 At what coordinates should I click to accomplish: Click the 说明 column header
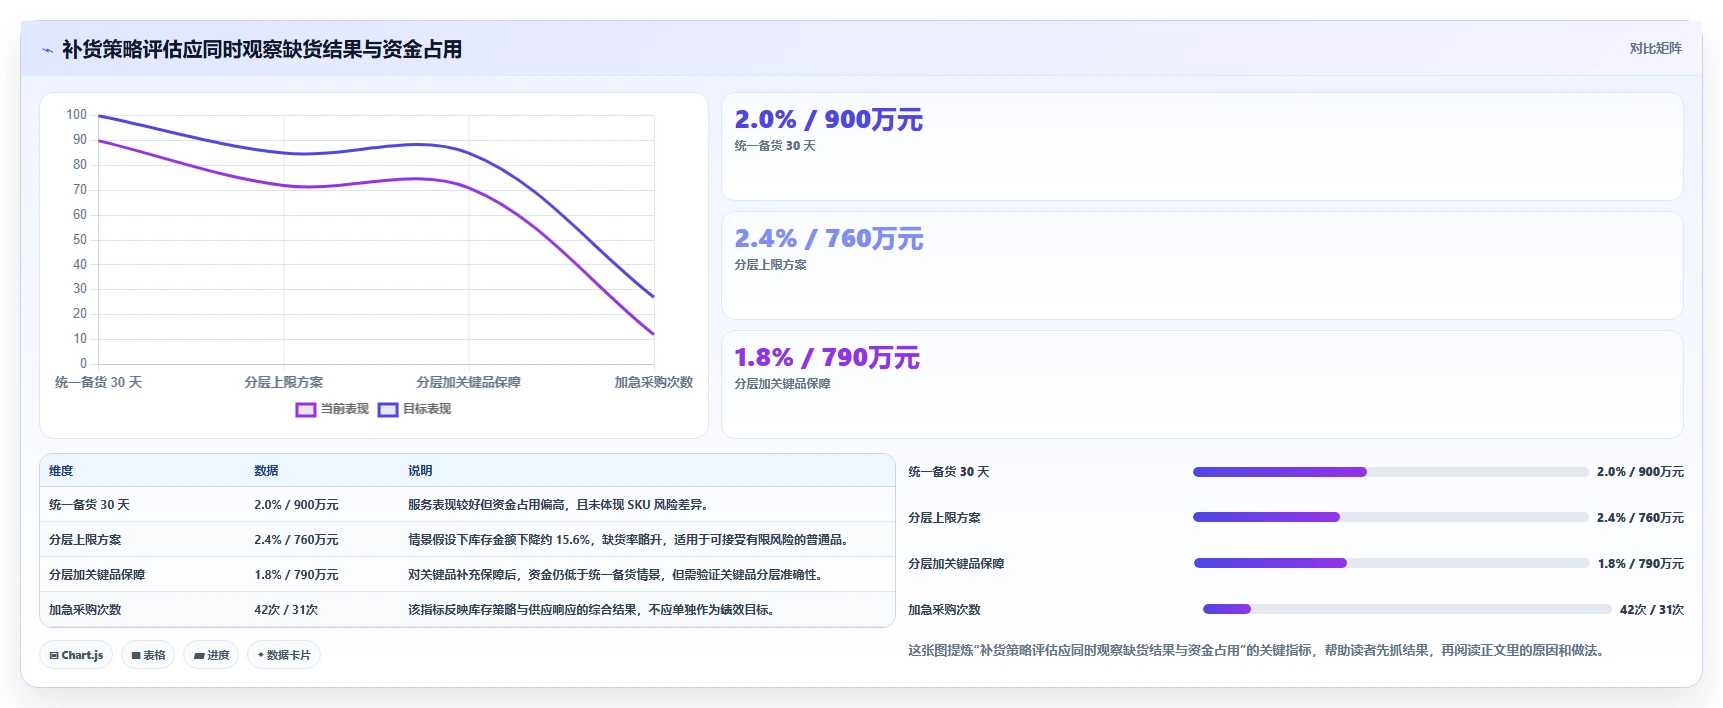click(420, 471)
